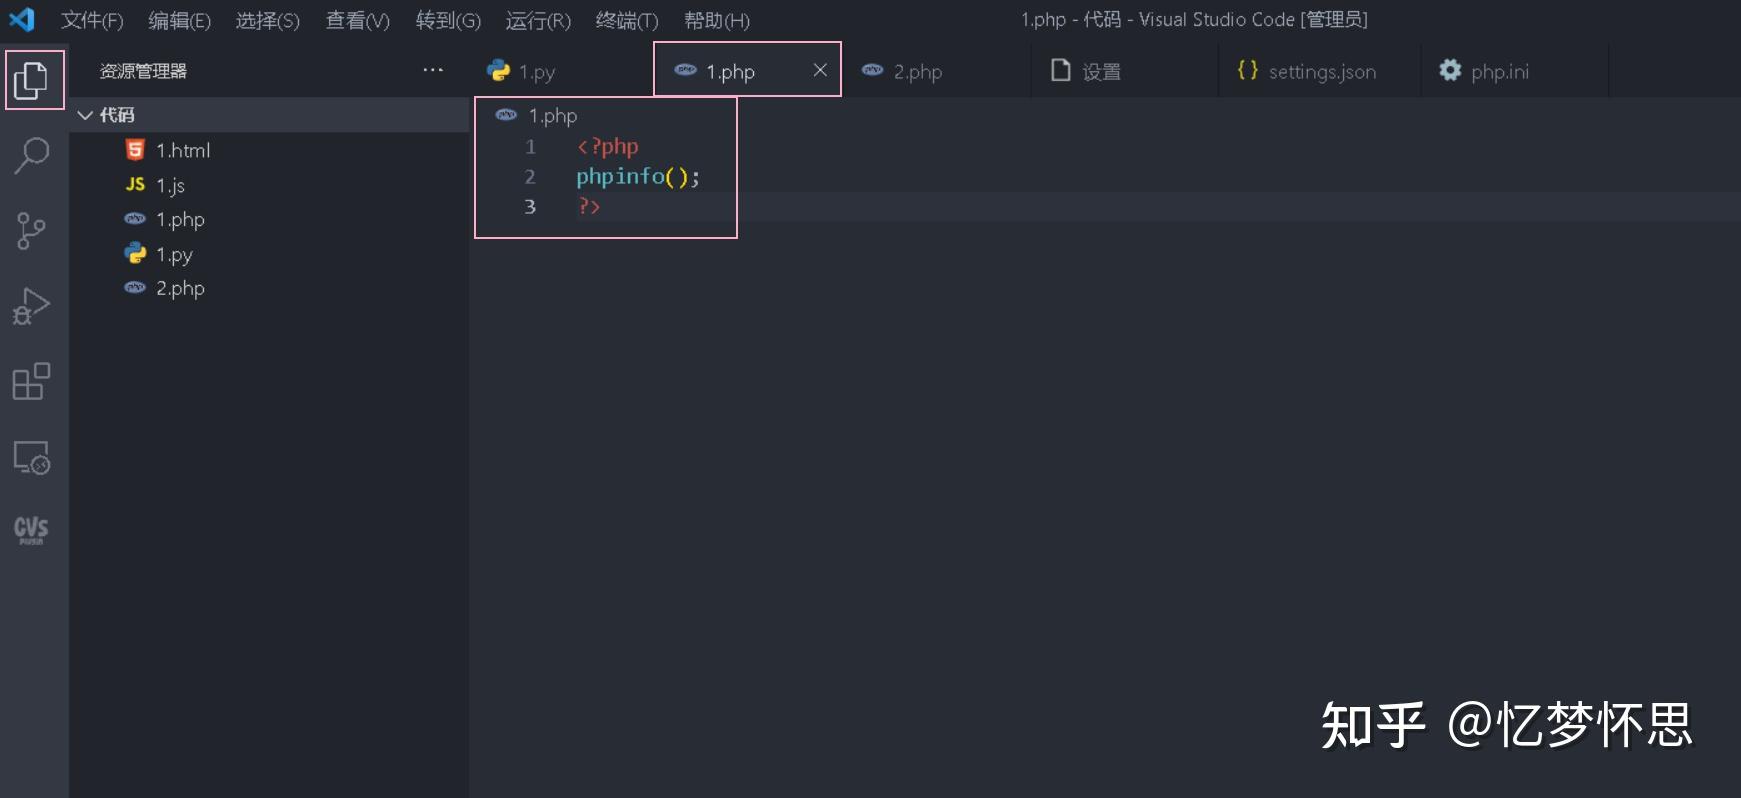The width and height of the screenshot is (1741, 798).
Task: Open the Extensions view
Action: click(x=33, y=381)
